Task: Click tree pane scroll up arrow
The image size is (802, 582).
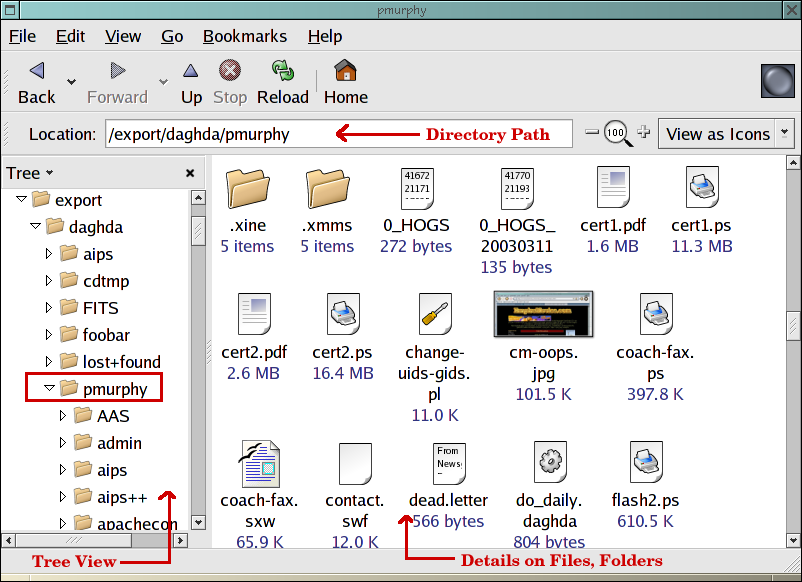Action: [x=198, y=197]
